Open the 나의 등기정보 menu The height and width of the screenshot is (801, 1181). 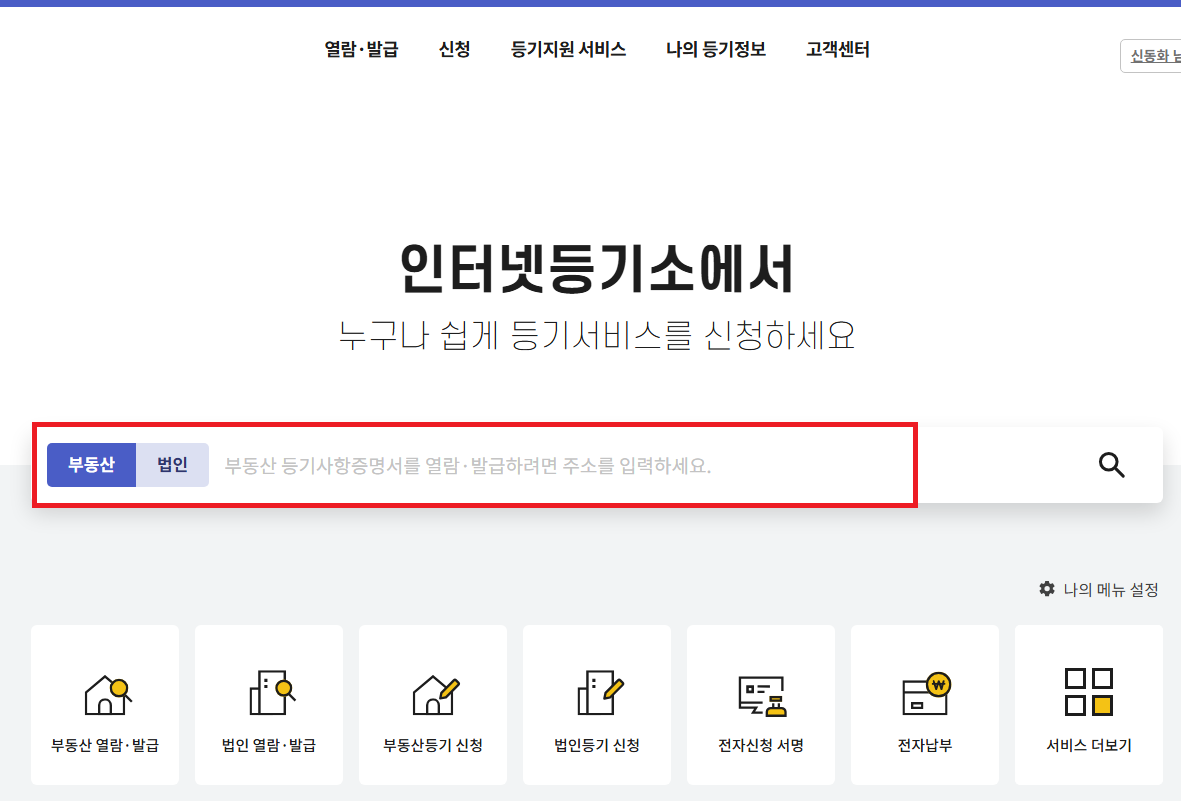tap(716, 49)
